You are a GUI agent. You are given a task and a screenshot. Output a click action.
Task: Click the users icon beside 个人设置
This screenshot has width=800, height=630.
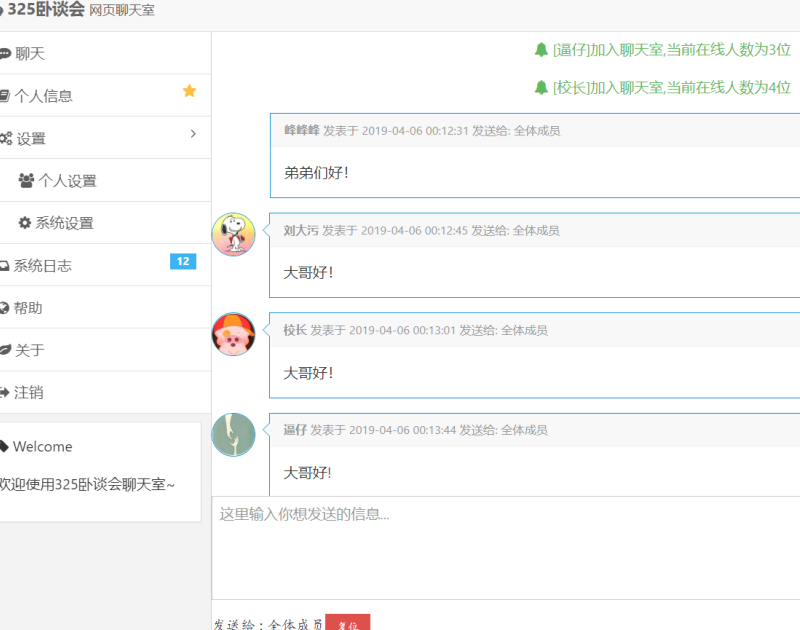26,181
